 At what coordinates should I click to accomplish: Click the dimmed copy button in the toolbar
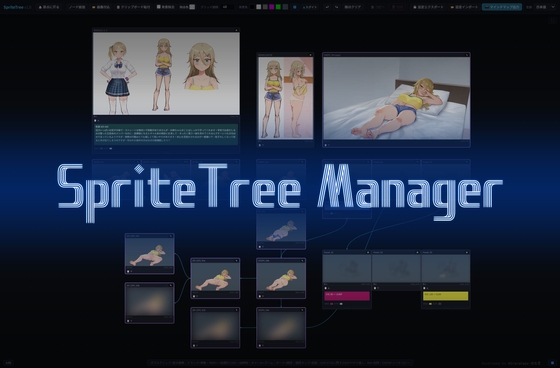pos(377,7)
